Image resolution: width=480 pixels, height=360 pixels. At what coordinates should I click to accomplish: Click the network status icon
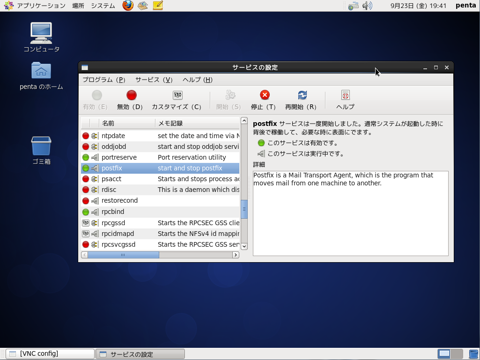coord(353,6)
